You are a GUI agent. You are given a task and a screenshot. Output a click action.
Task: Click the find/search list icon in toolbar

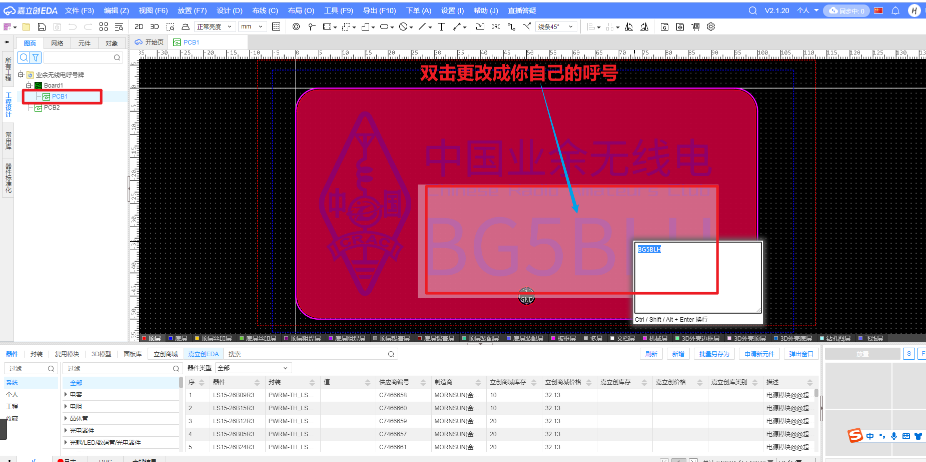coord(120,27)
